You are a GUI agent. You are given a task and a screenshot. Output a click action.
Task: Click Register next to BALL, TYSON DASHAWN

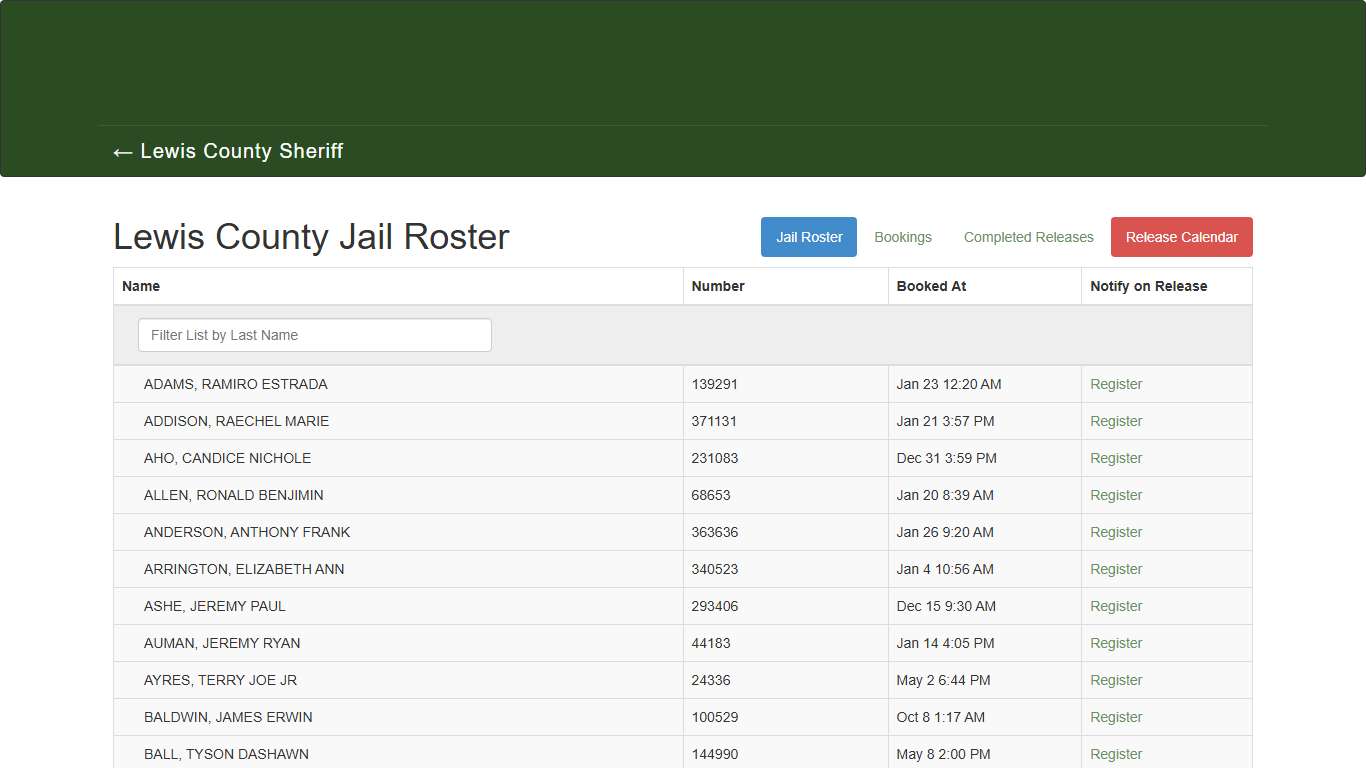click(x=1116, y=754)
